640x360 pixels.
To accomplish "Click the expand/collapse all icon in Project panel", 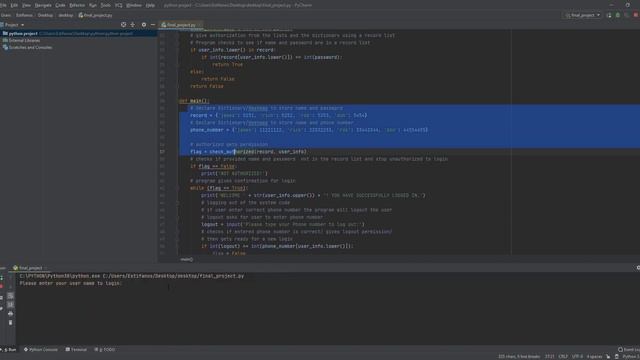I will point(133,25).
